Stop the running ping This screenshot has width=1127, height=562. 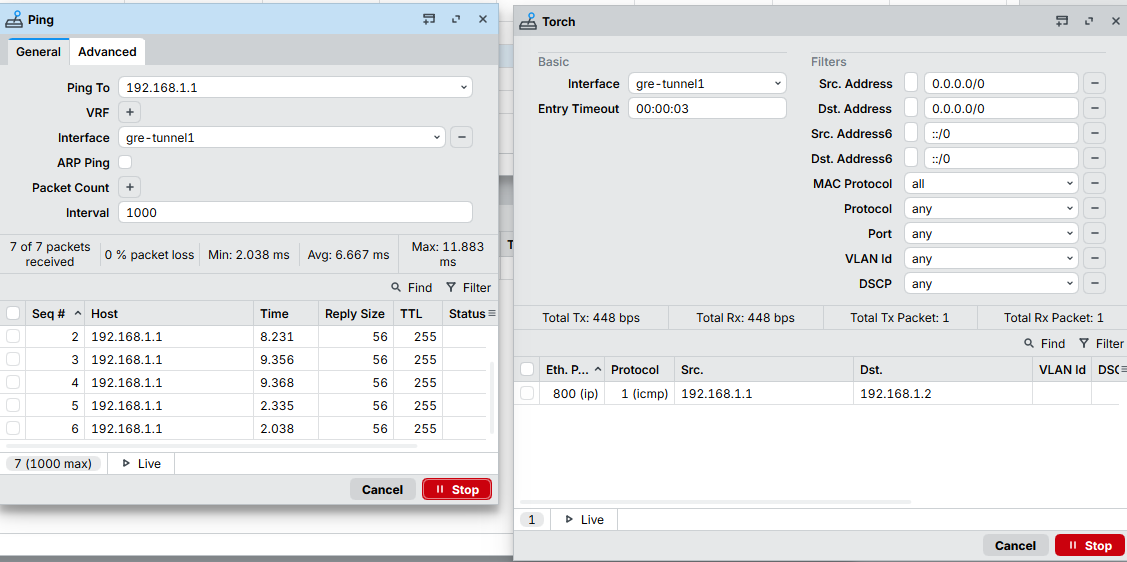point(457,490)
